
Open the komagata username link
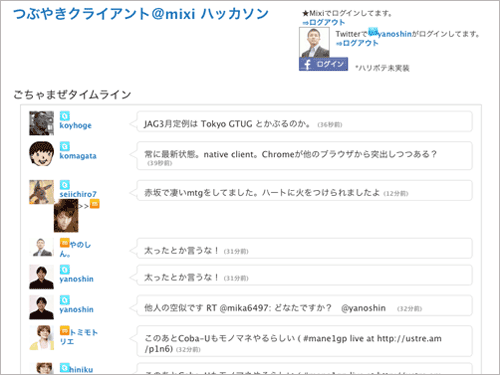point(78,156)
